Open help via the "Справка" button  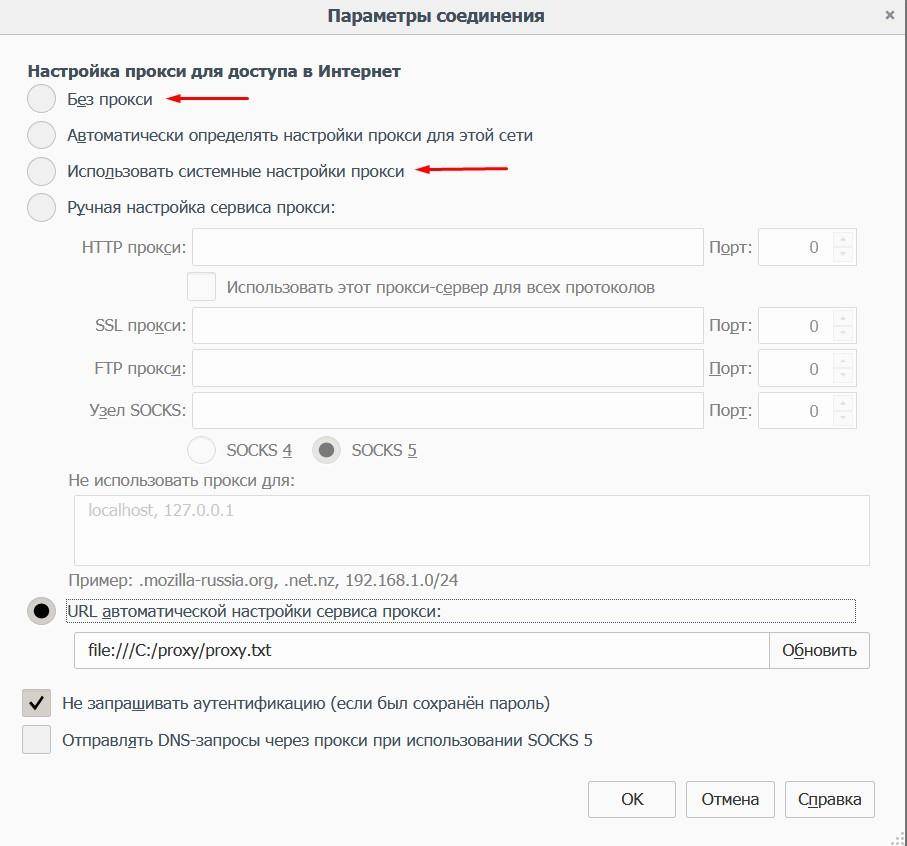point(830,799)
